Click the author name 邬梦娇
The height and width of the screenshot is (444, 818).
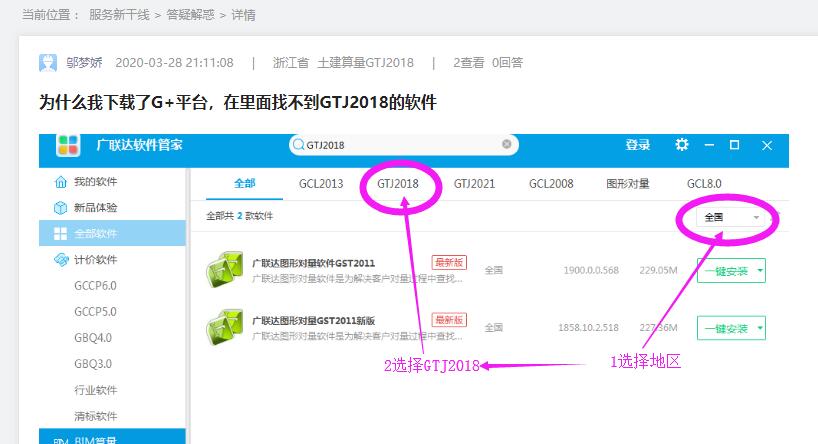pyautogui.click(x=84, y=63)
